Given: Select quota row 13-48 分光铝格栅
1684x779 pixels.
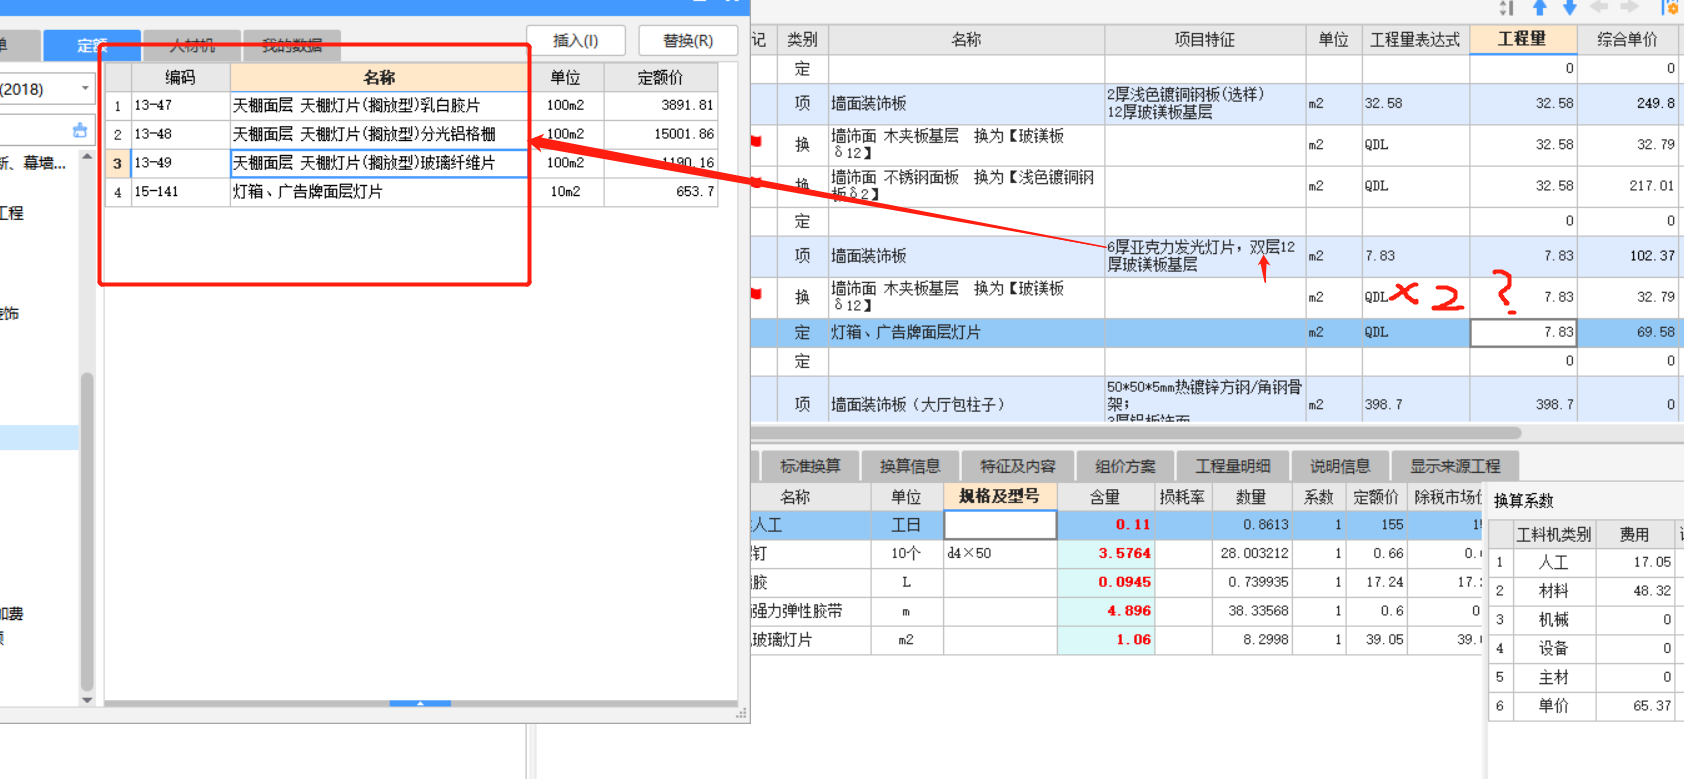Looking at the screenshot, I should tap(411, 134).
